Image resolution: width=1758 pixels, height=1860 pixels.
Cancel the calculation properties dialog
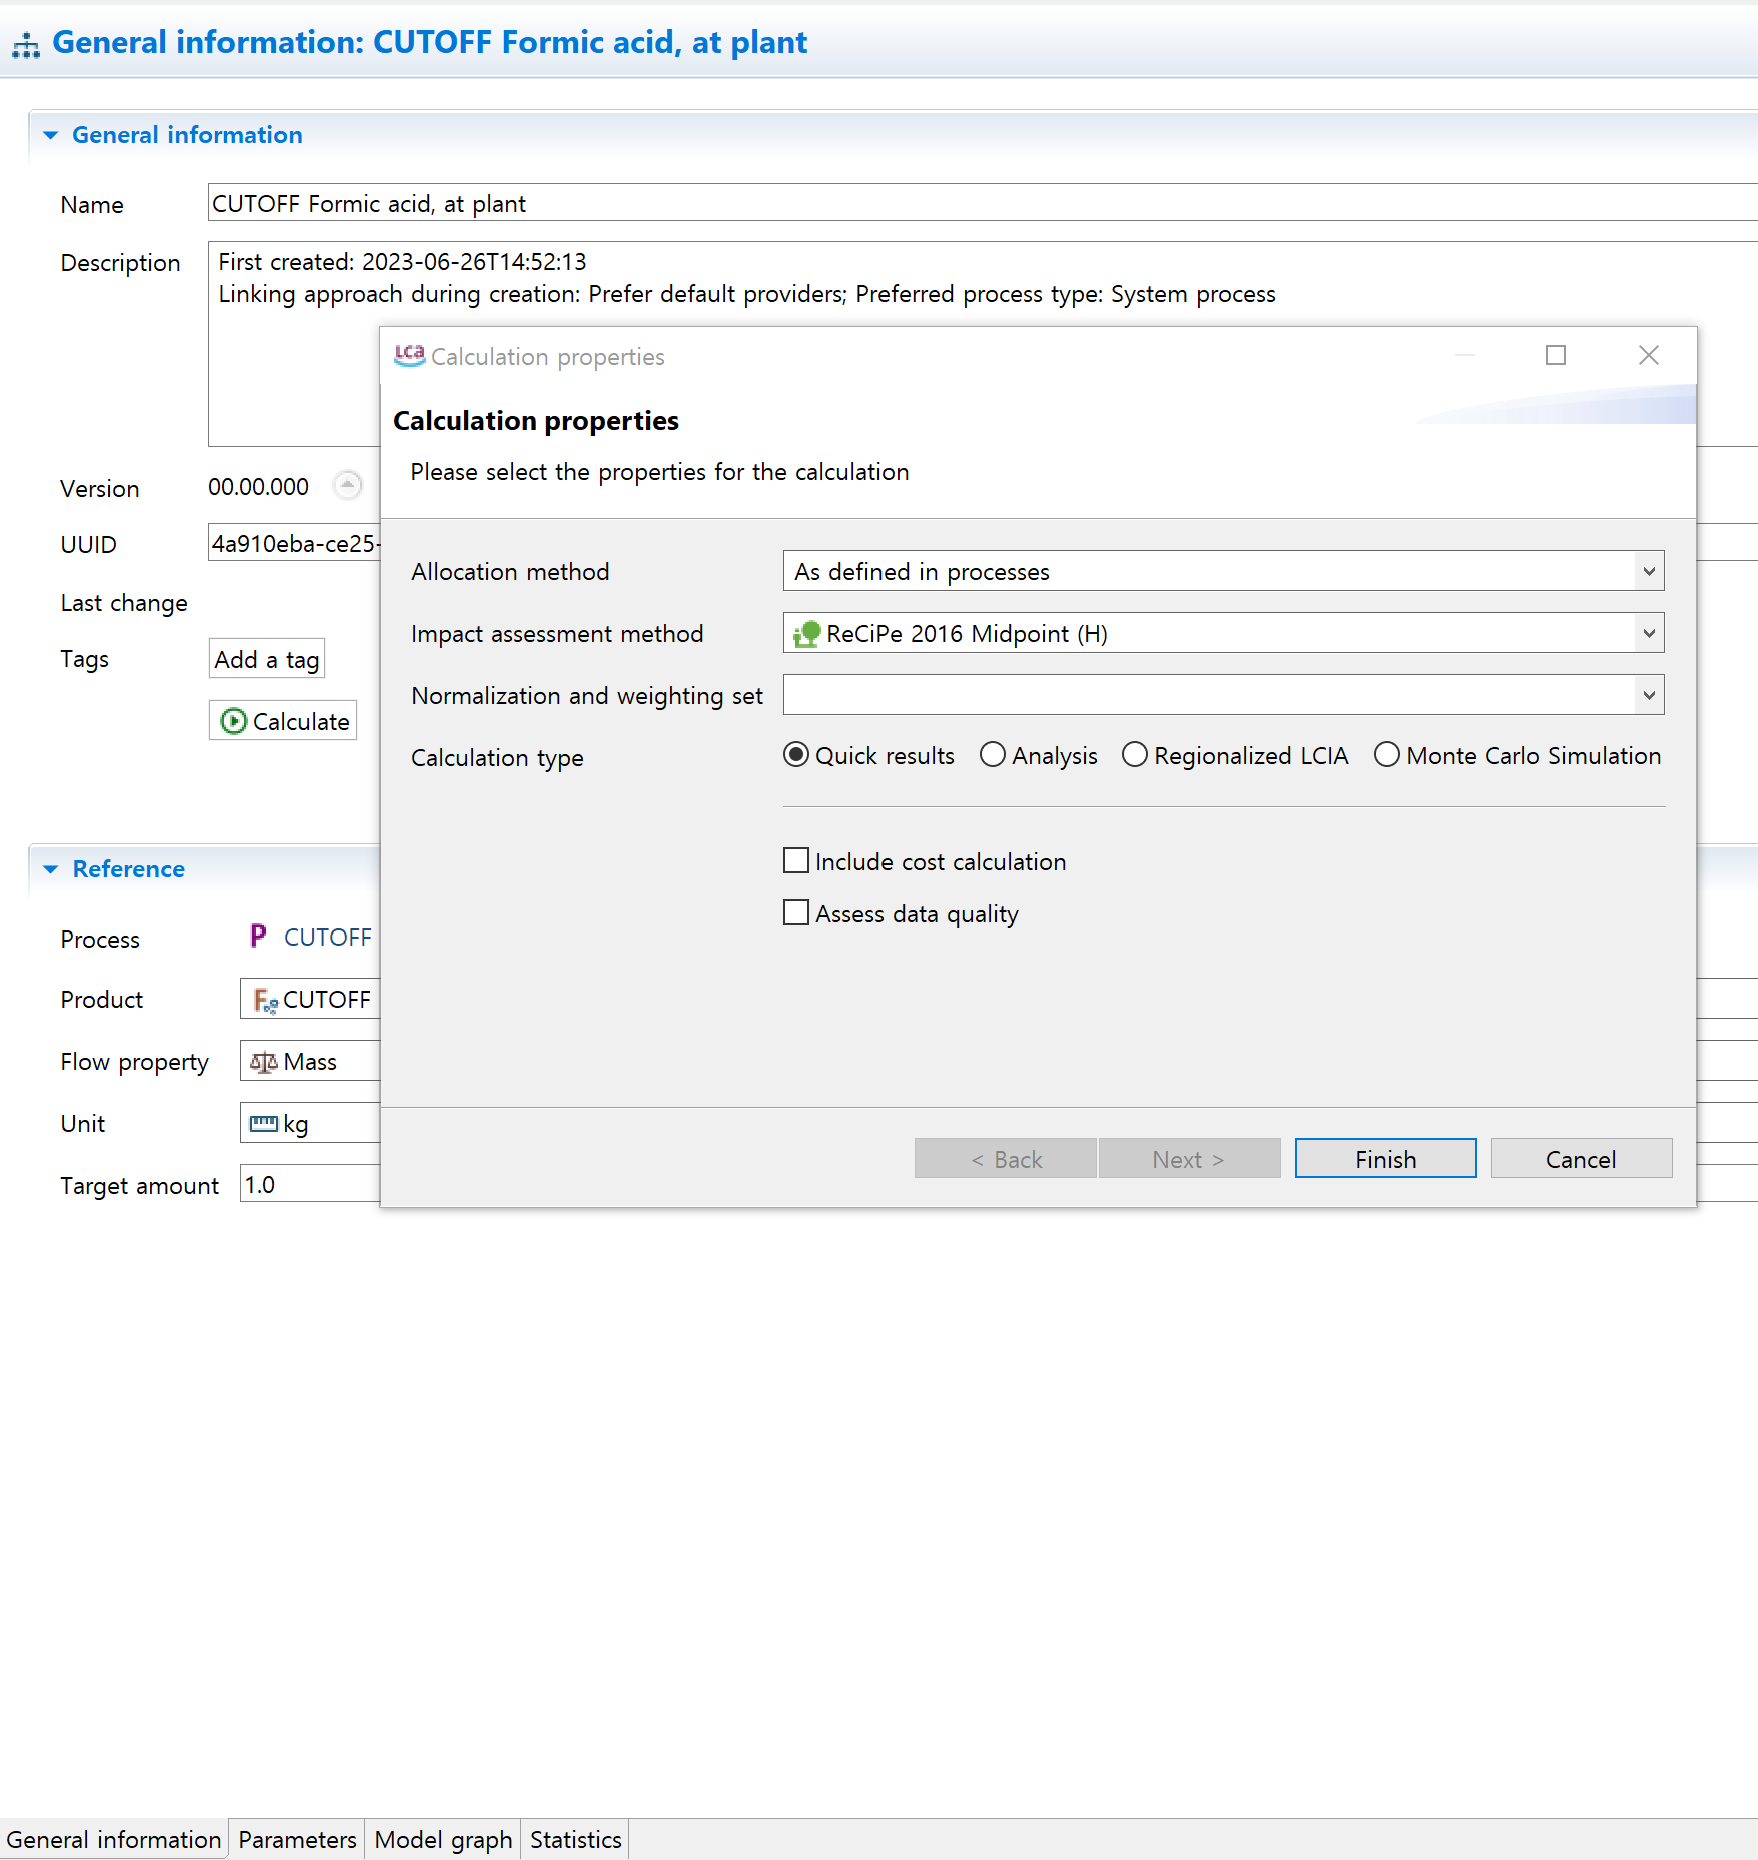(1580, 1159)
